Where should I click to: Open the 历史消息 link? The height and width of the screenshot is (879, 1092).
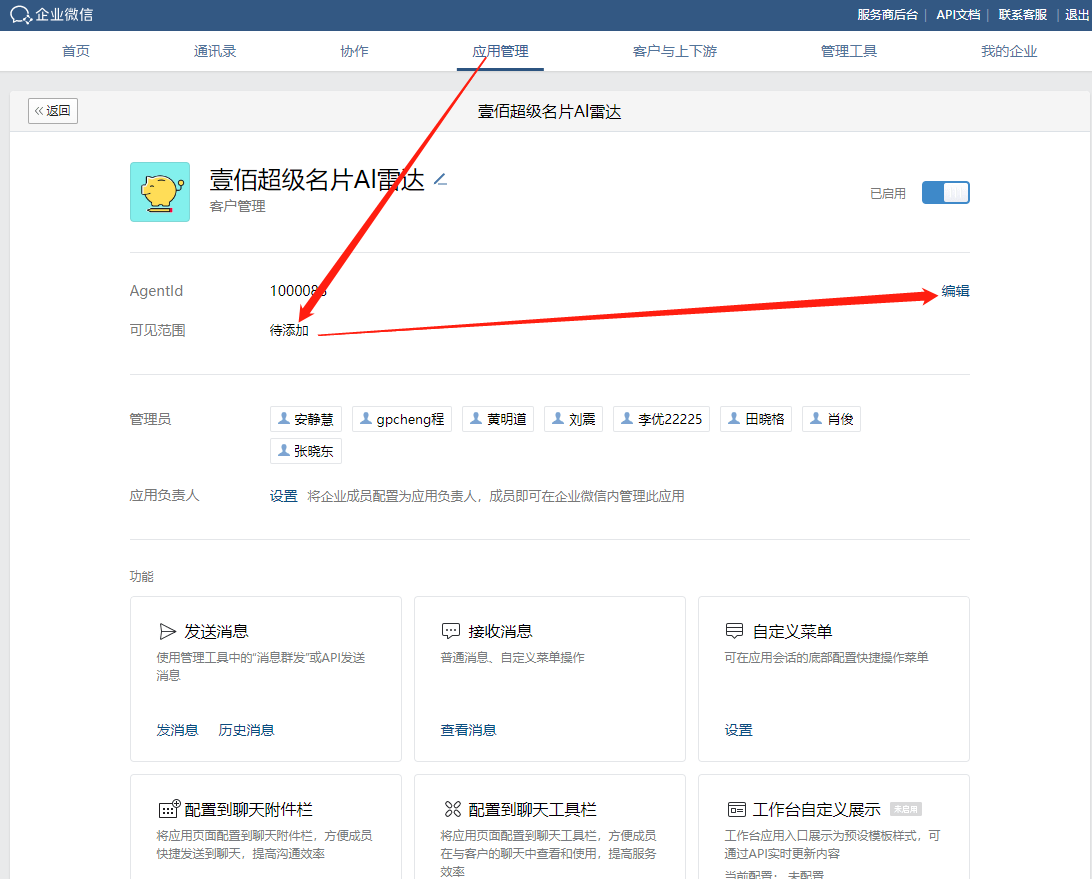coord(246,730)
